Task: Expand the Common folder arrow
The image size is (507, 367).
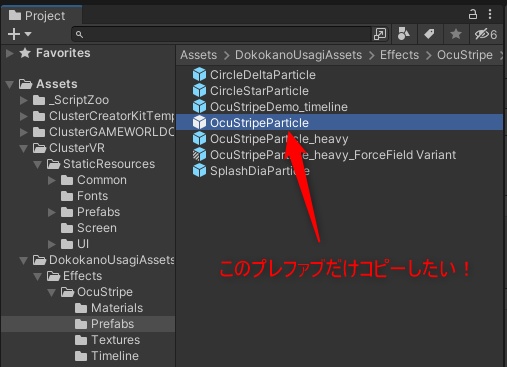Action: [51, 180]
